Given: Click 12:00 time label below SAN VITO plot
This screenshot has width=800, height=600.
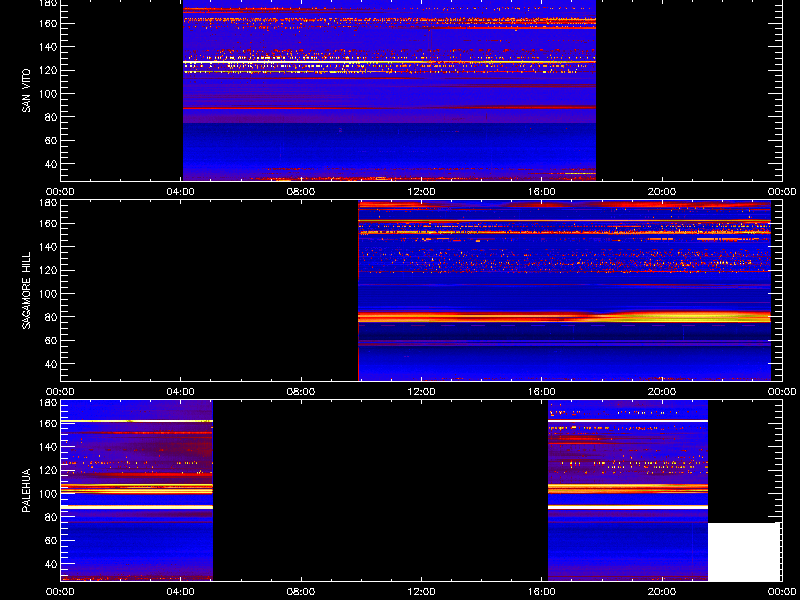Looking at the screenshot, I should (x=421, y=192).
